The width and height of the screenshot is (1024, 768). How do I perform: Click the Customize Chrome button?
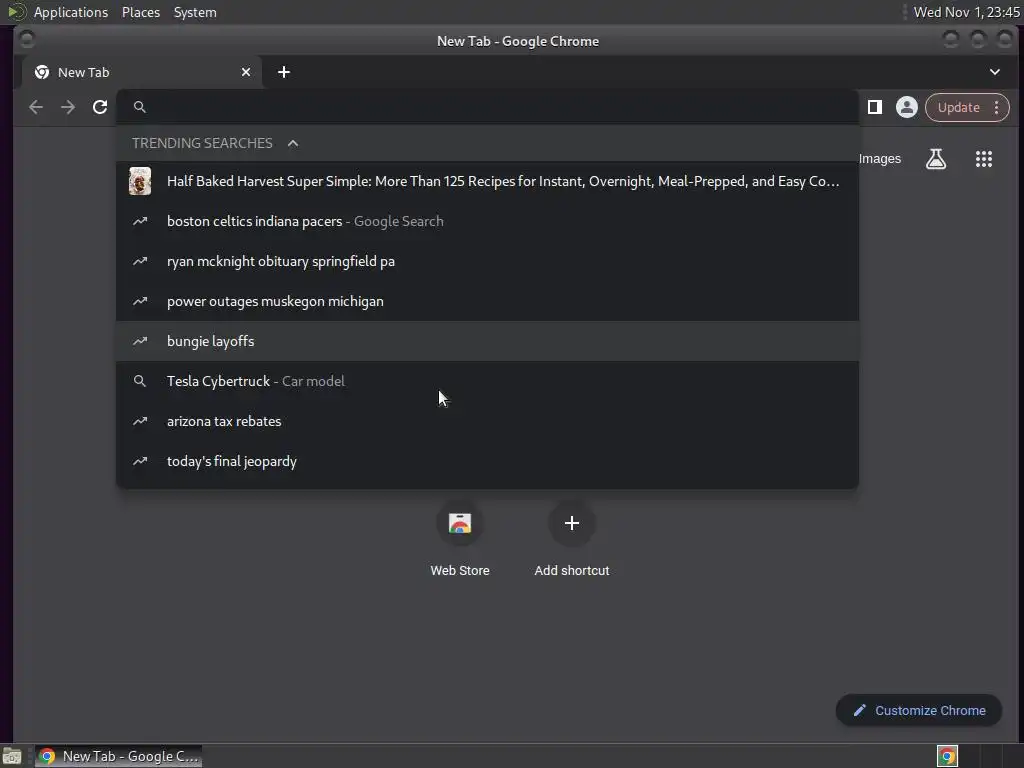[919, 711]
